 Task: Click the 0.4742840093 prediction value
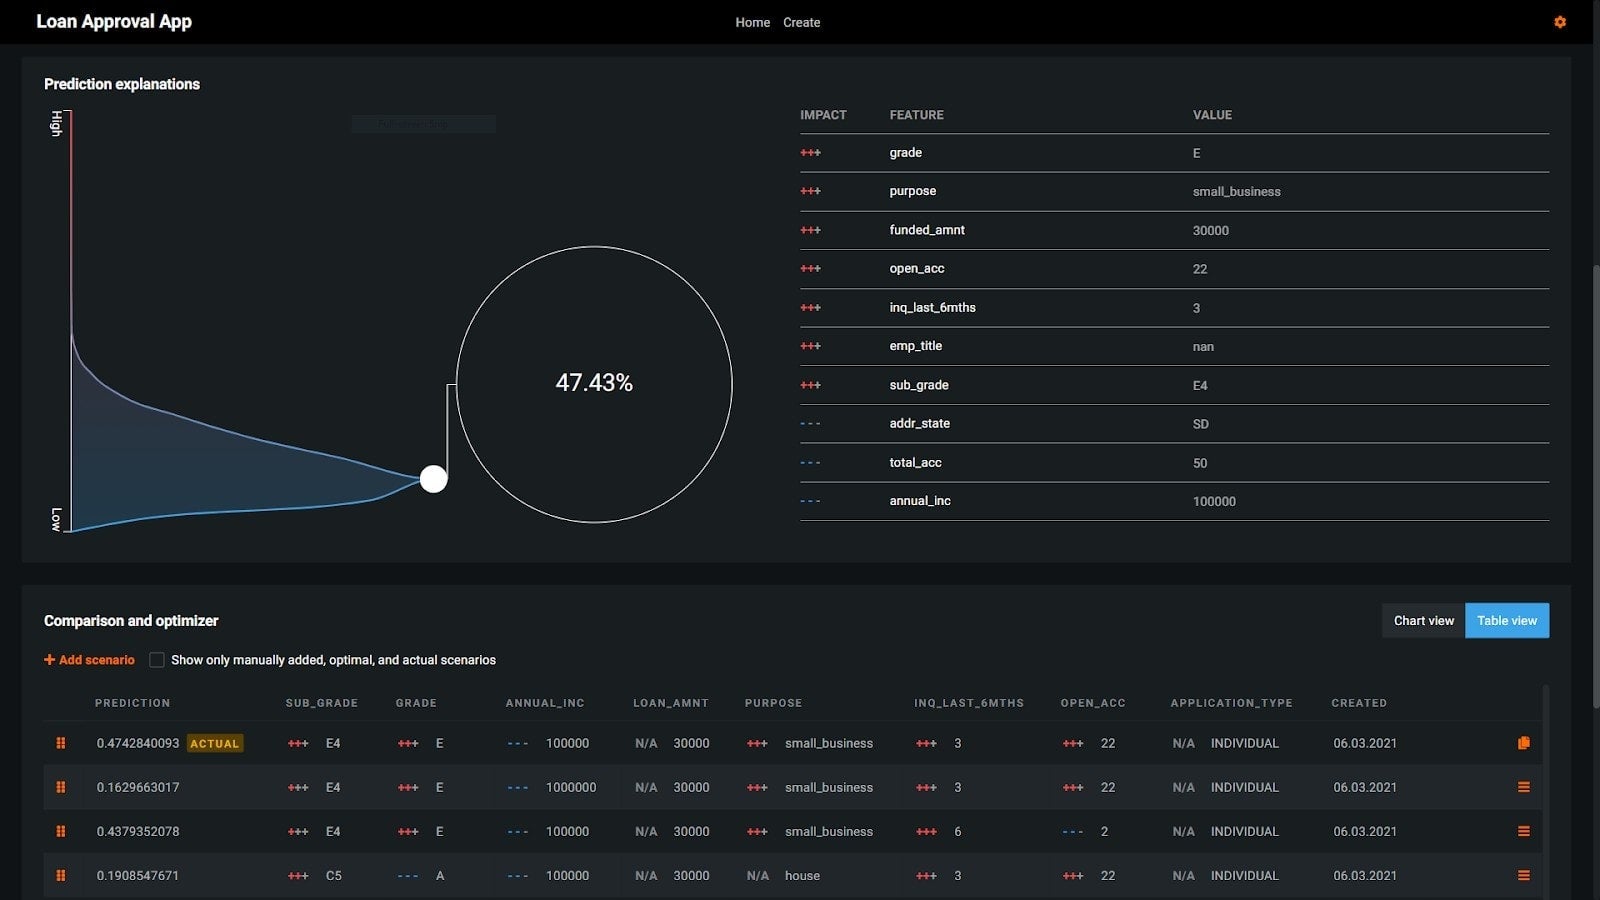[138, 743]
